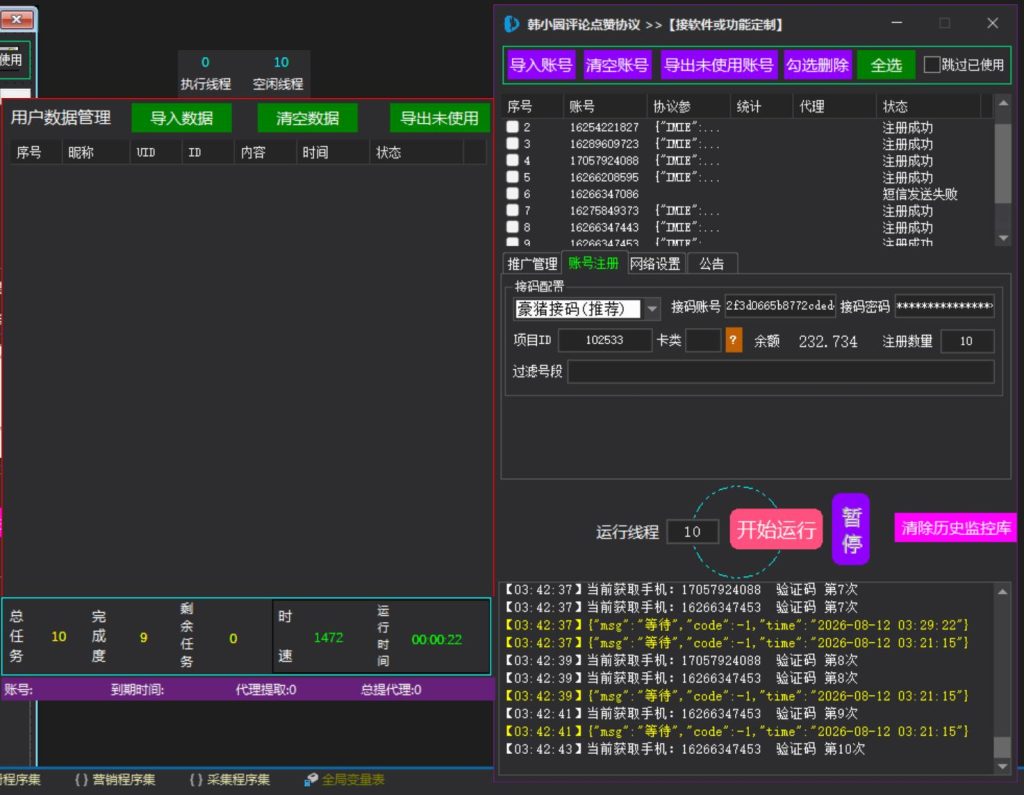
Task: Click the 过滤号段 input field
Action: [x=781, y=371]
